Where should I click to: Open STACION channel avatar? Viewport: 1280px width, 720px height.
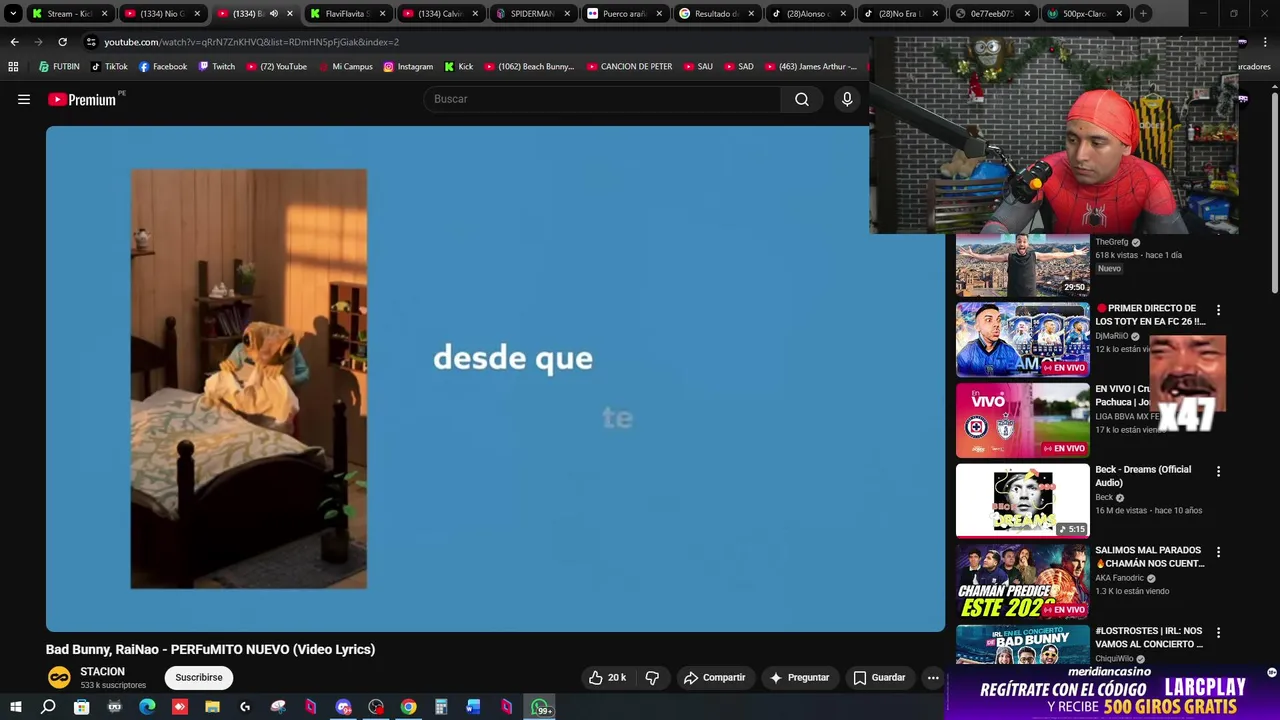tap(59, 677)
